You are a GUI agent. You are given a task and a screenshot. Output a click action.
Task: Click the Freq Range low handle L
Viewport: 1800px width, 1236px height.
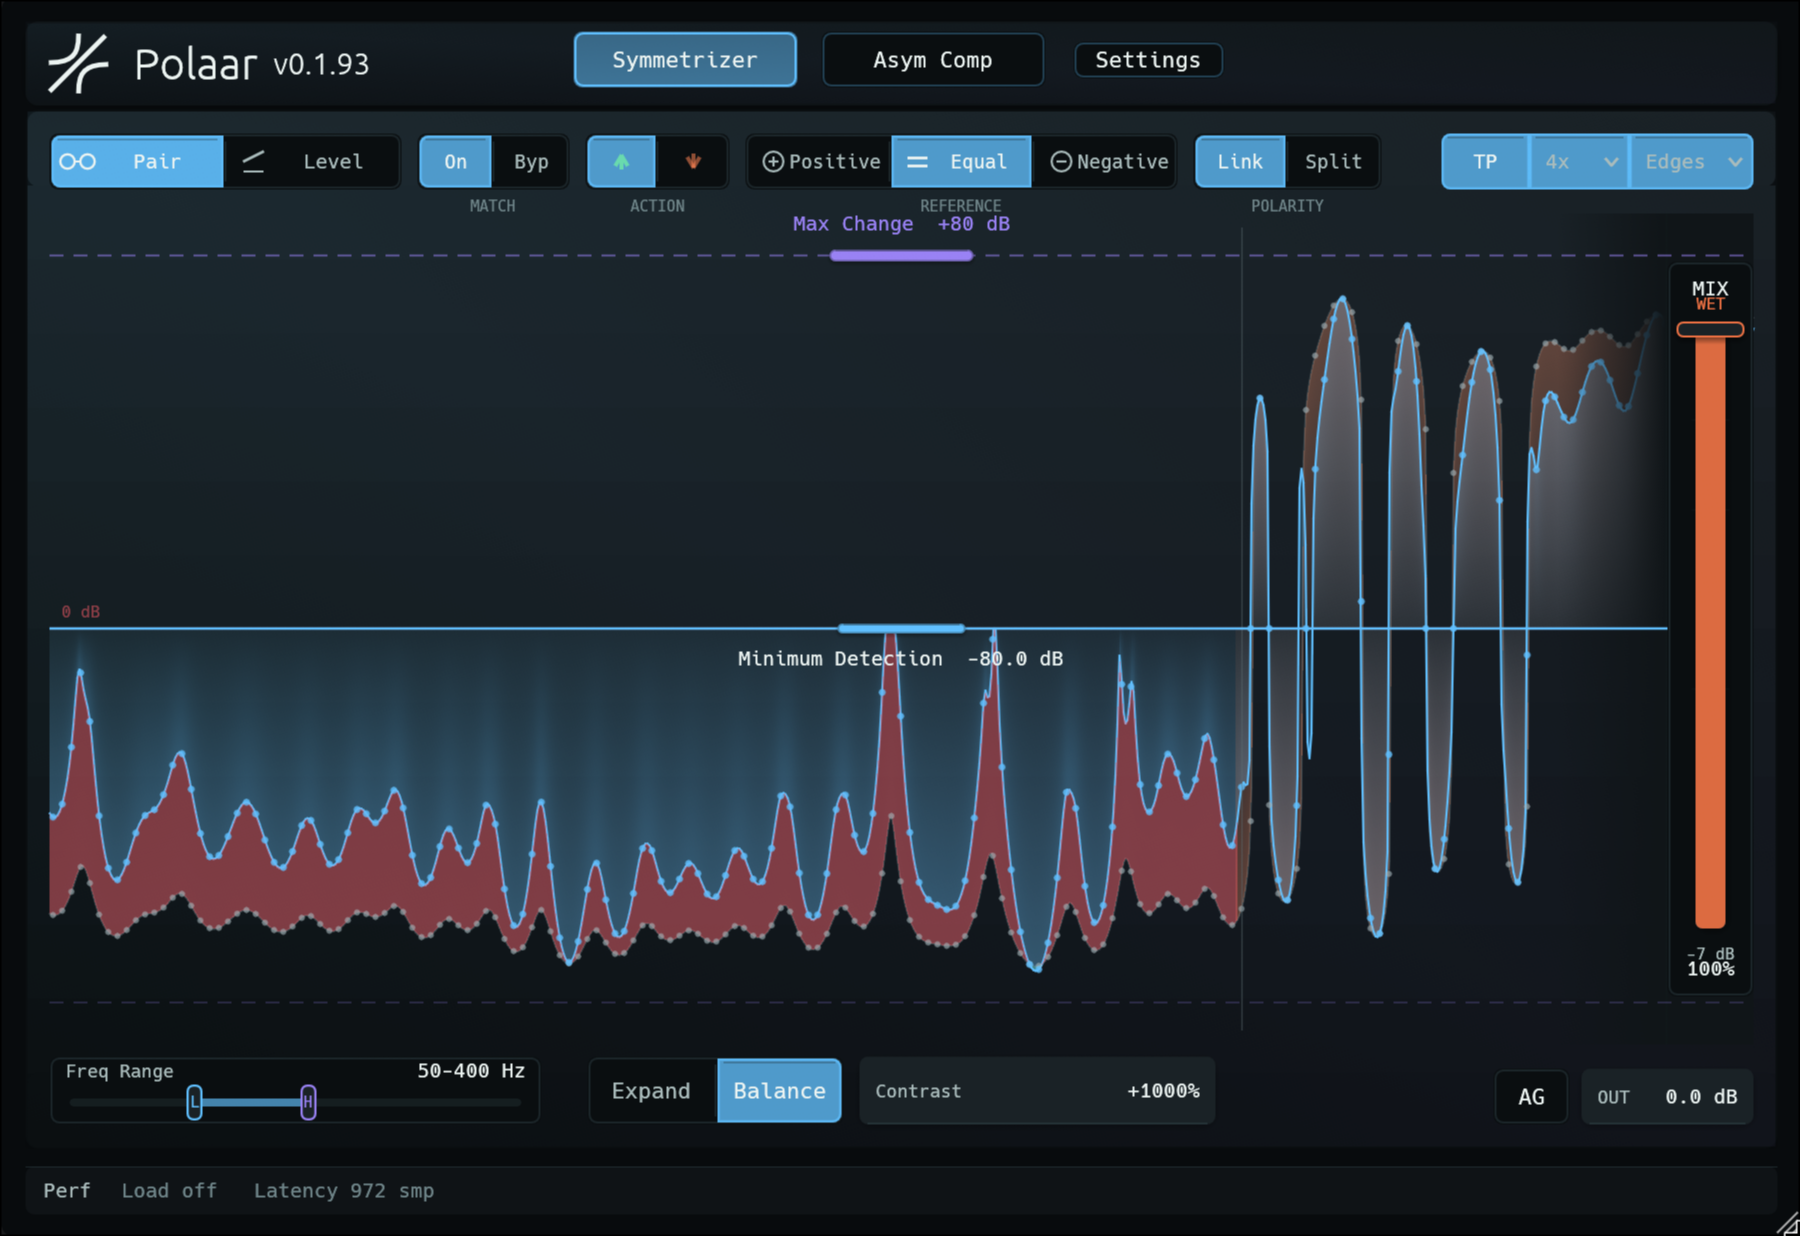(194, 1102)
